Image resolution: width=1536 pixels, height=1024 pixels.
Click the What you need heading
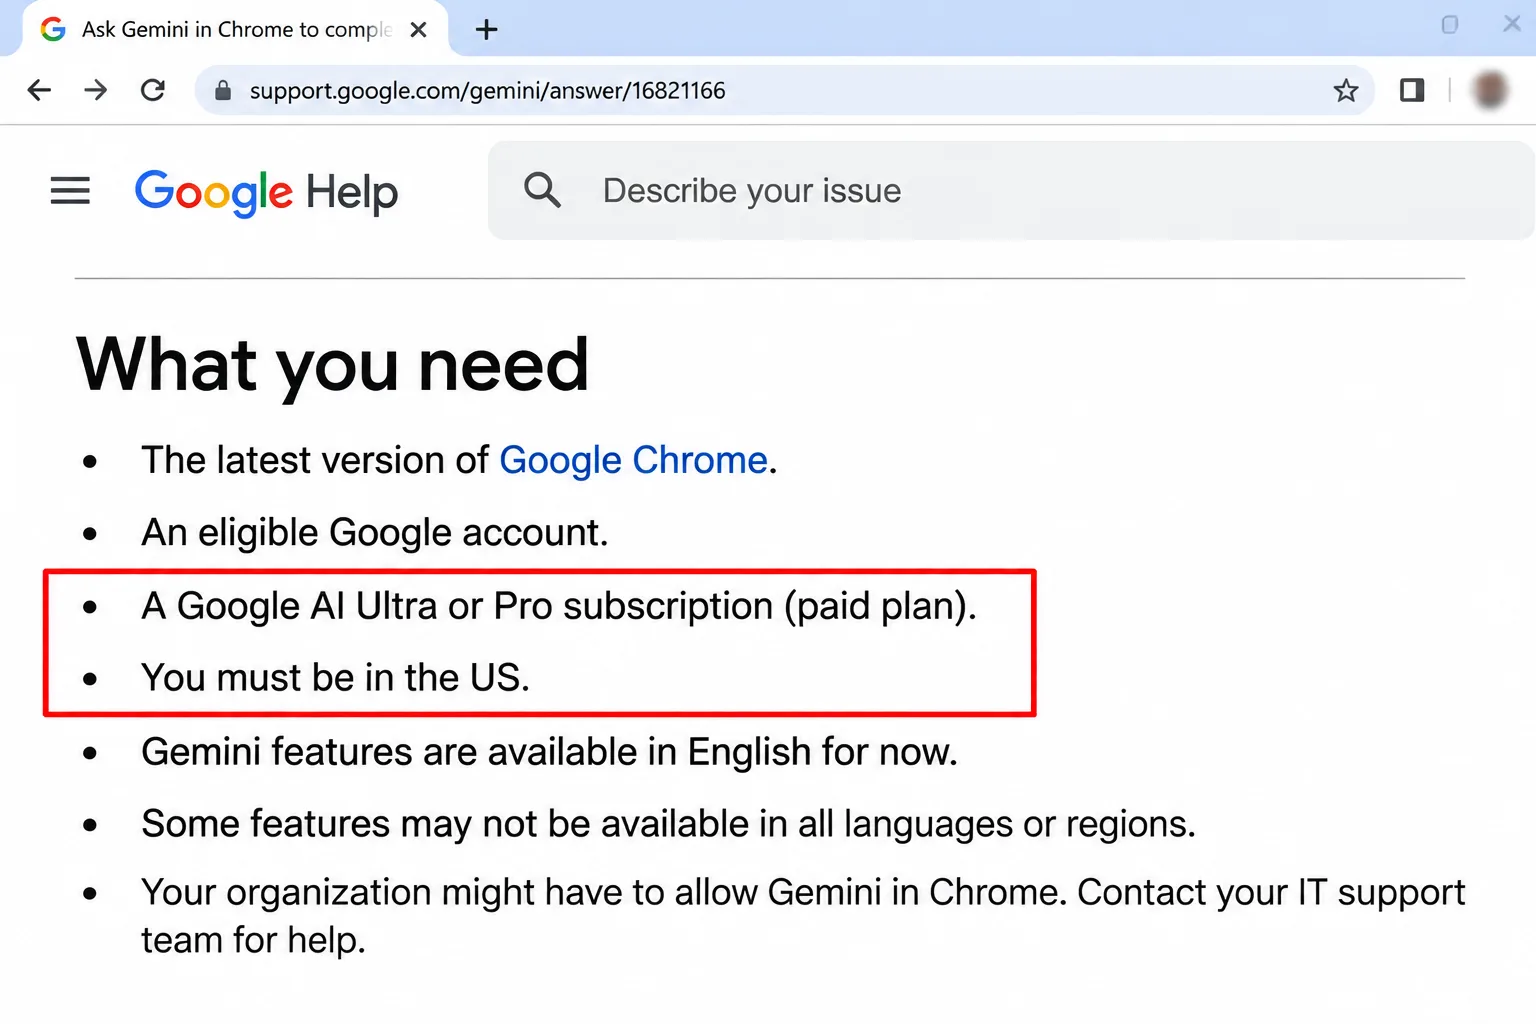(x=332, y=365)
